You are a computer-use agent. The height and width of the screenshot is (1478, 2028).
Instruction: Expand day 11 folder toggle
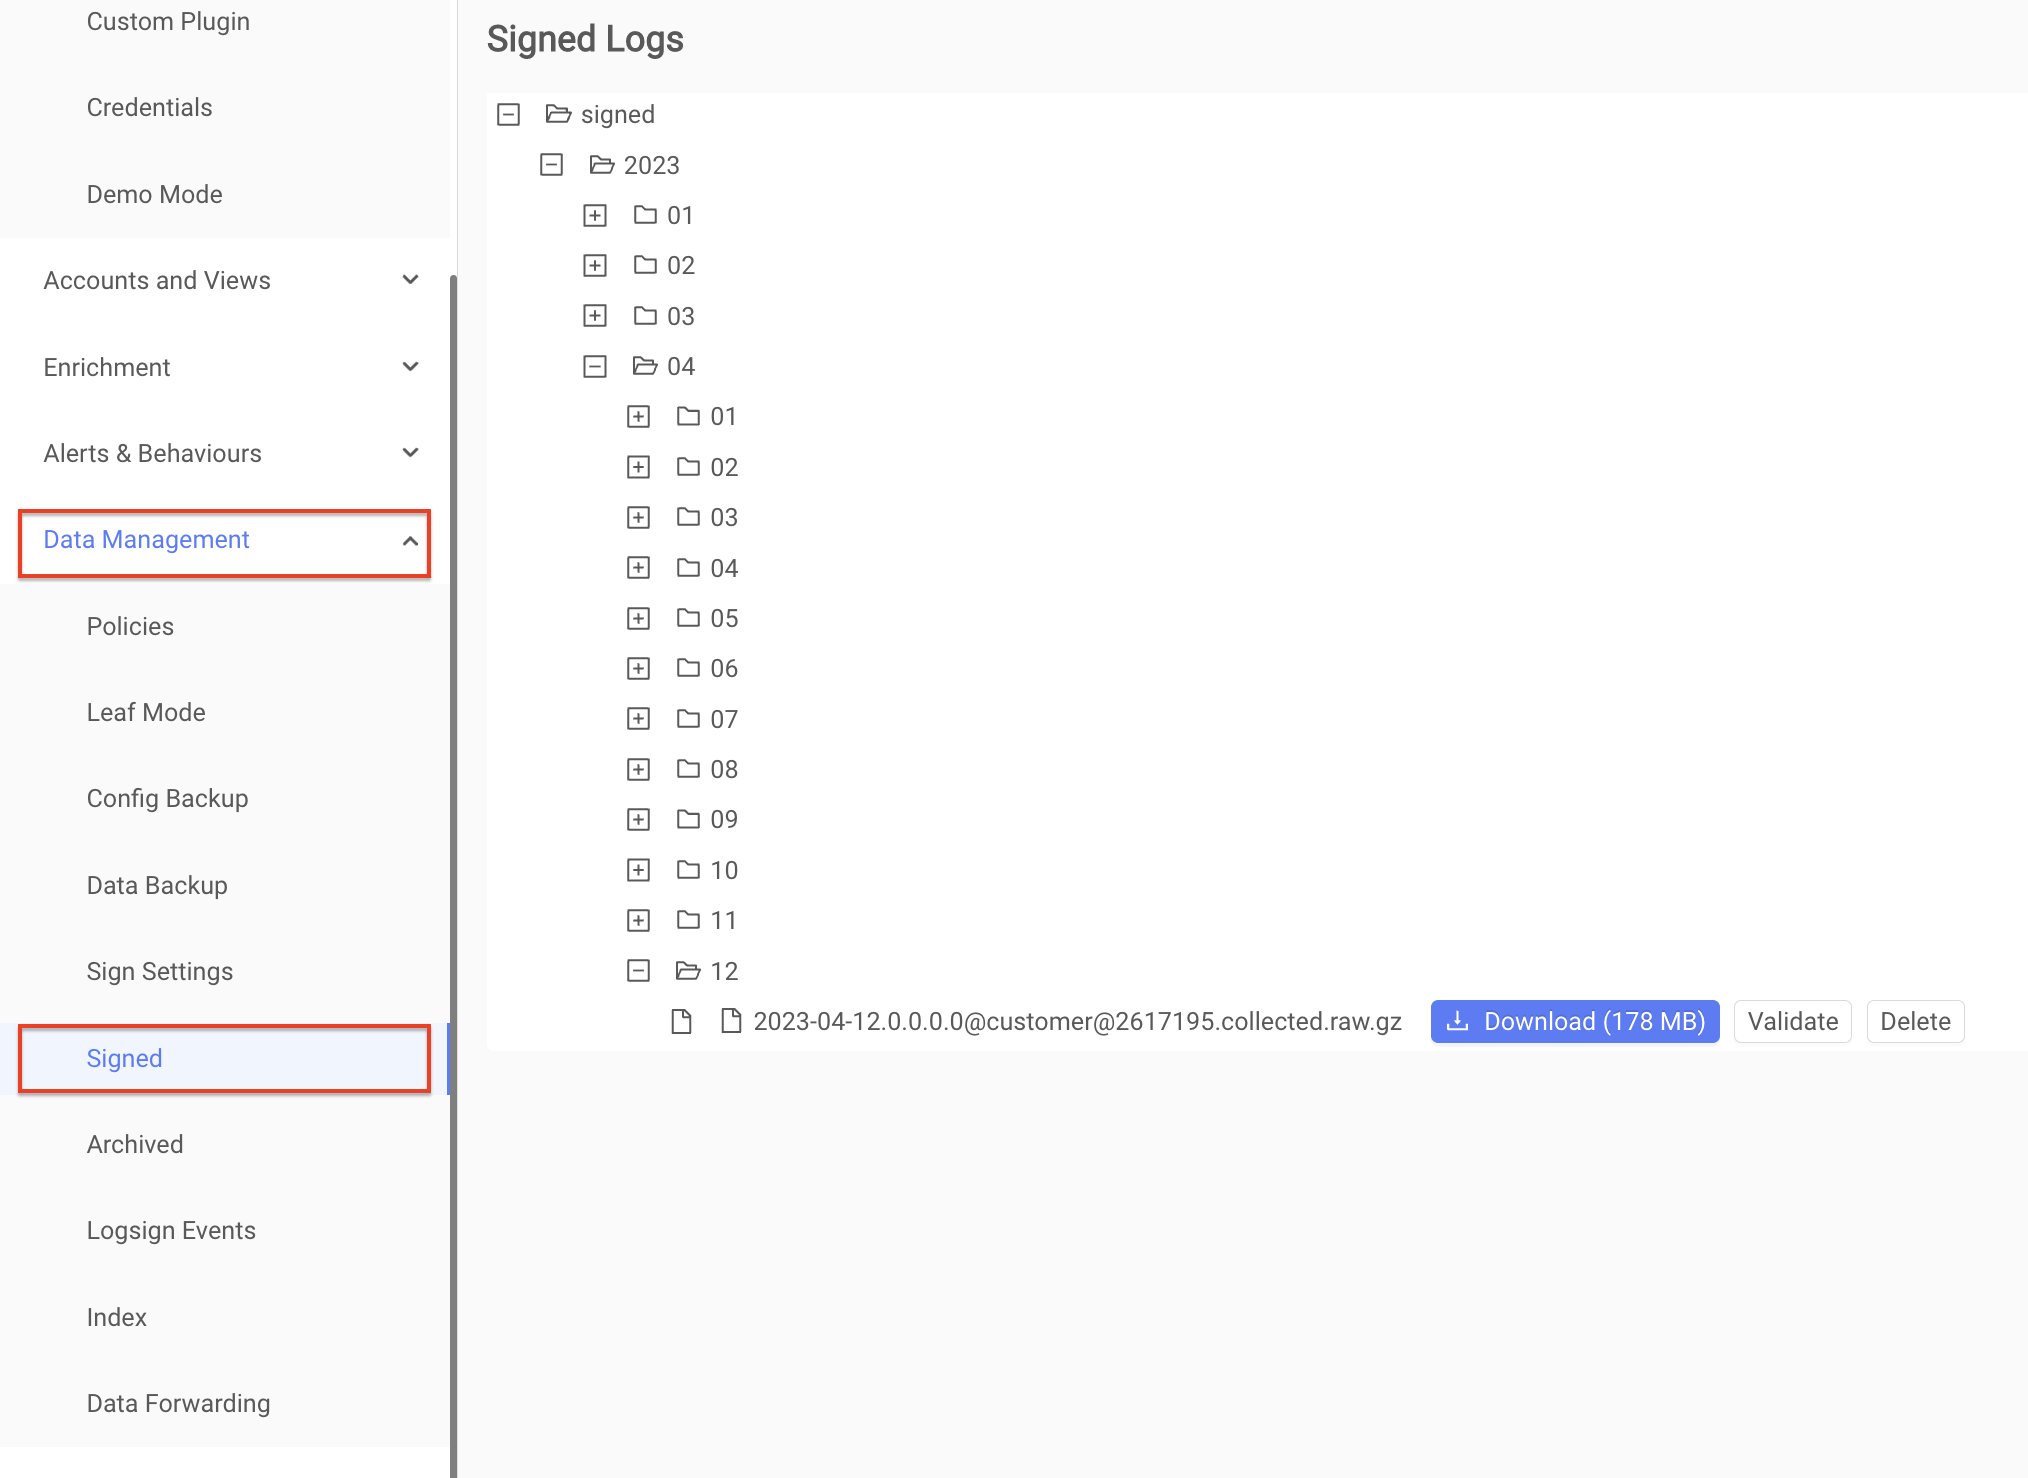tap(638, 920)
